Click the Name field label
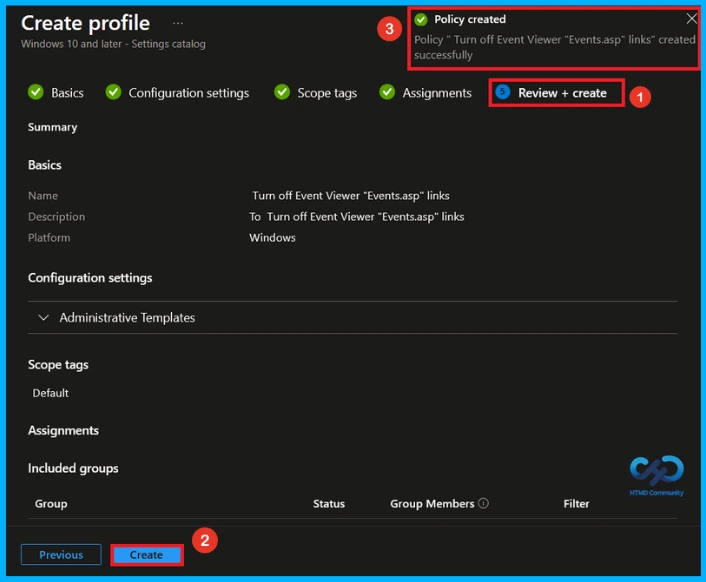The width and height of the screenshot is (706, 582). pyautogui.click(x=43, y=196)
